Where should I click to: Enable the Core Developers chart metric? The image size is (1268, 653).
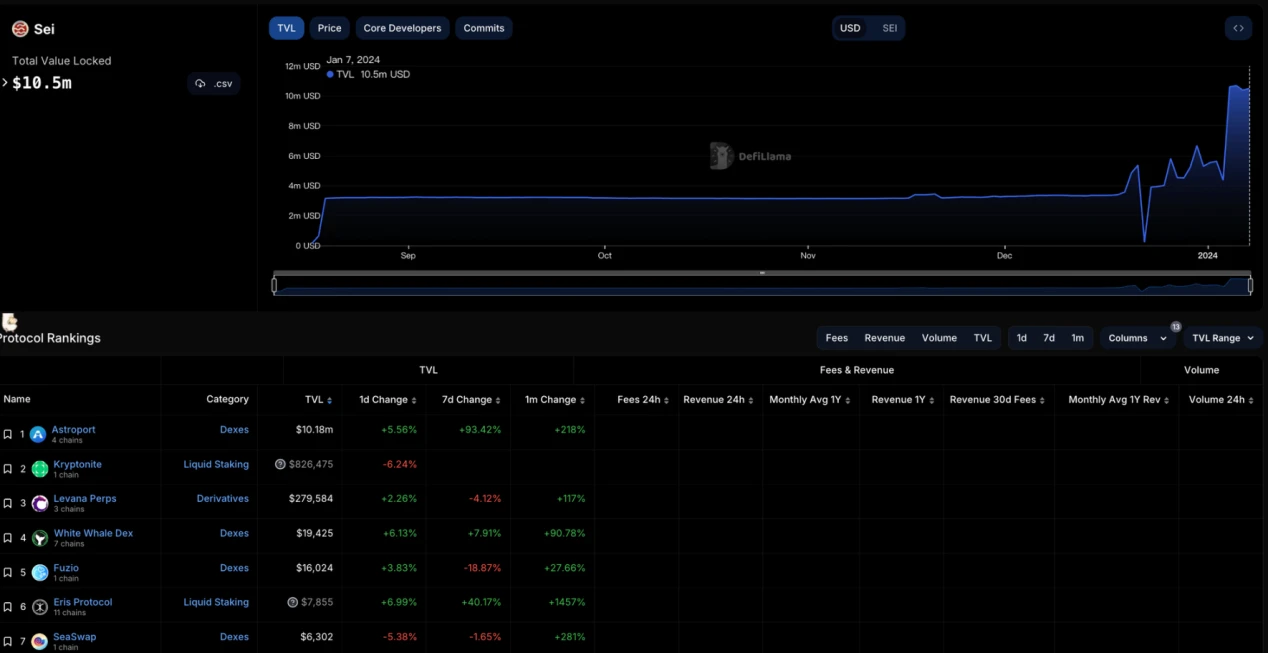click(x=402, y=28)
